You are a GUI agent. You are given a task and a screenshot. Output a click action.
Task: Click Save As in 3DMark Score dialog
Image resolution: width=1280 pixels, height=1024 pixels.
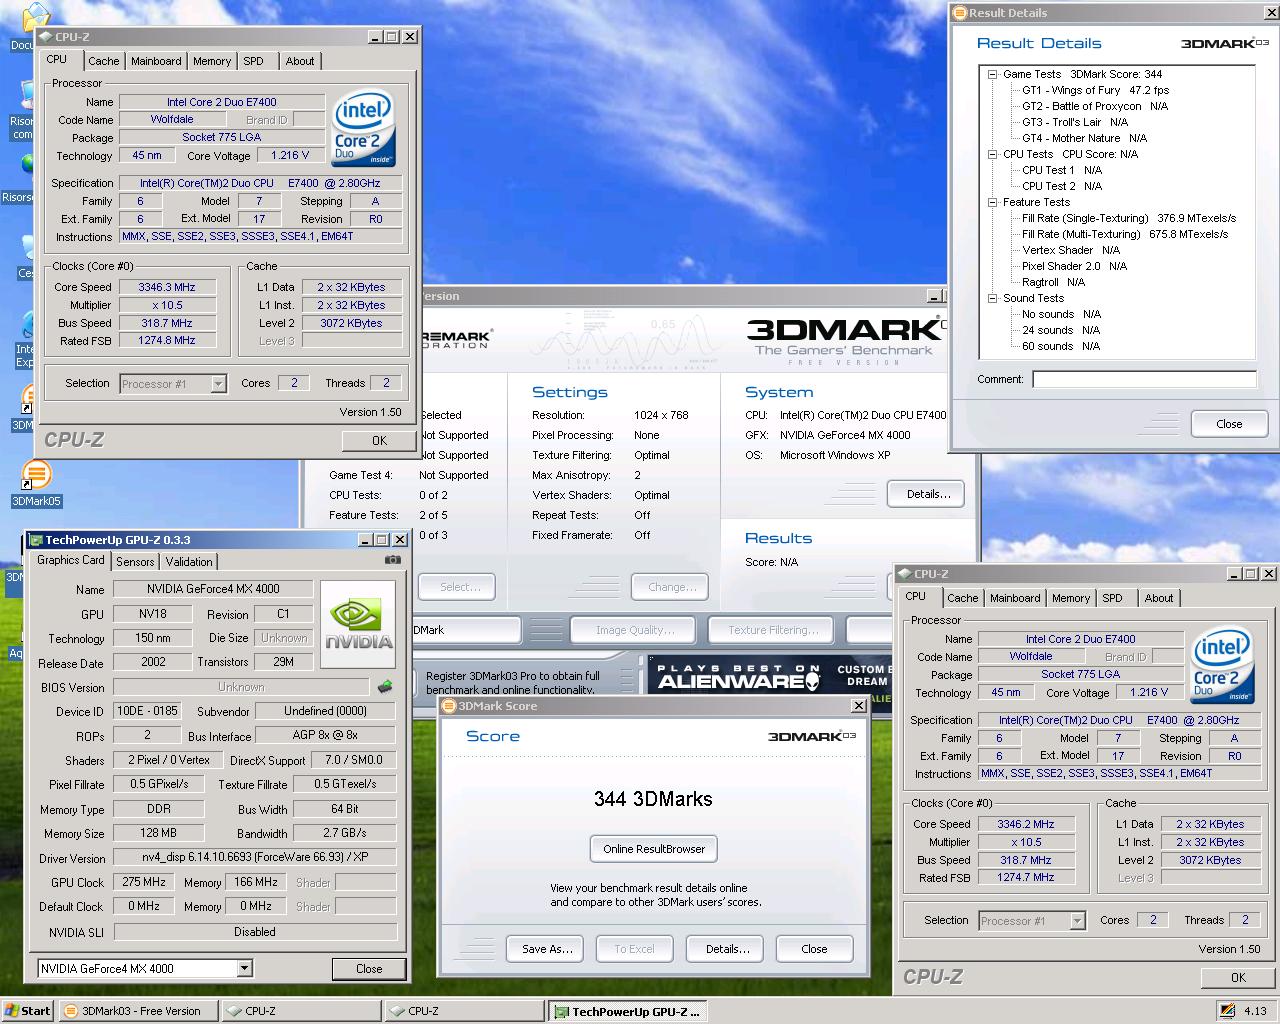547,949
